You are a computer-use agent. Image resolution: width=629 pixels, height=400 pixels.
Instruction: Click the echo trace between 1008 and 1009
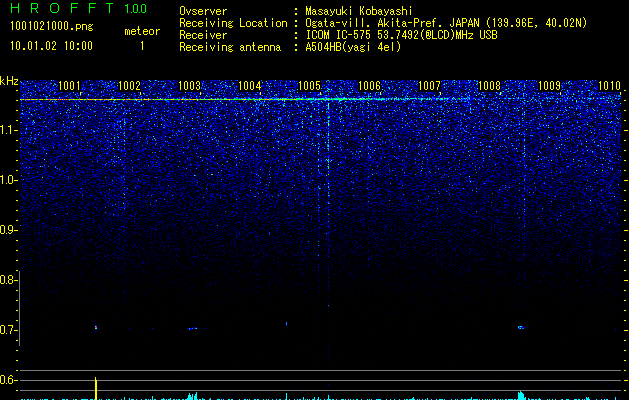pyautogui.click(x=521, y=327)
